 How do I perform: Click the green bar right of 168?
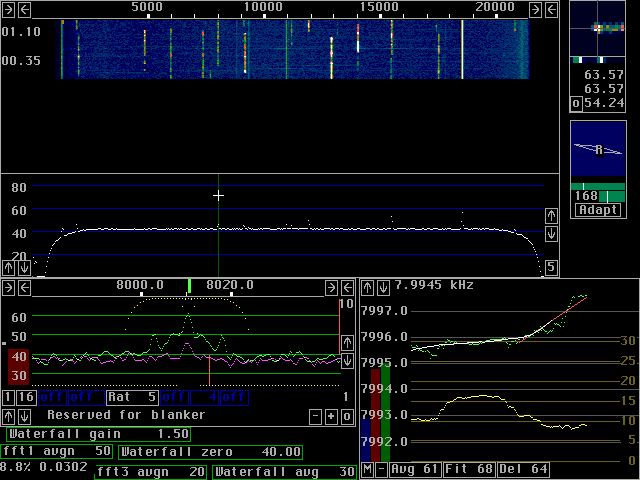pos(612,197)
